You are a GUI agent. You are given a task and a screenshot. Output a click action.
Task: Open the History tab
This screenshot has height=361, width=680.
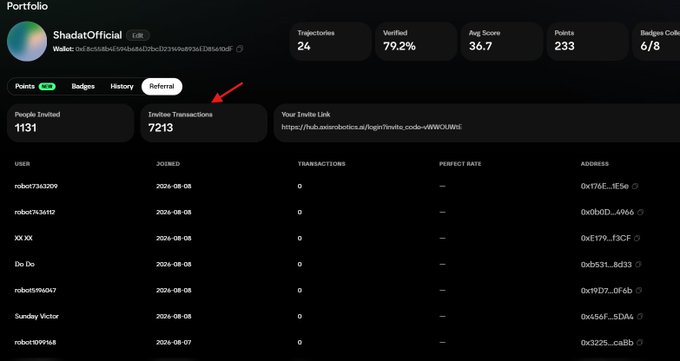tap(122, 86)
